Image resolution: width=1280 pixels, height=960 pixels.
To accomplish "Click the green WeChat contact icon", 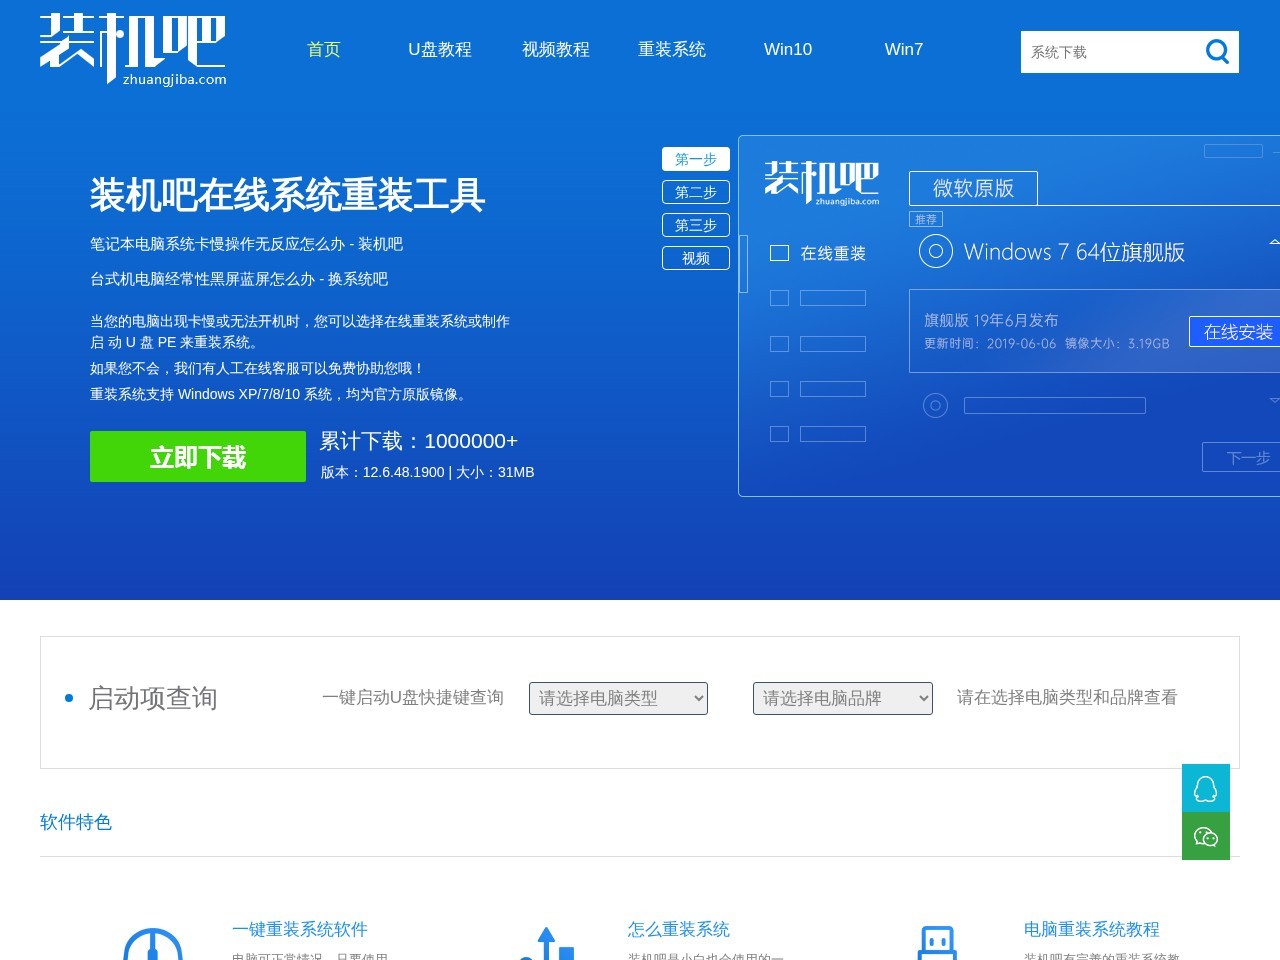I will pyautogui.click(x=1205, y=836).
